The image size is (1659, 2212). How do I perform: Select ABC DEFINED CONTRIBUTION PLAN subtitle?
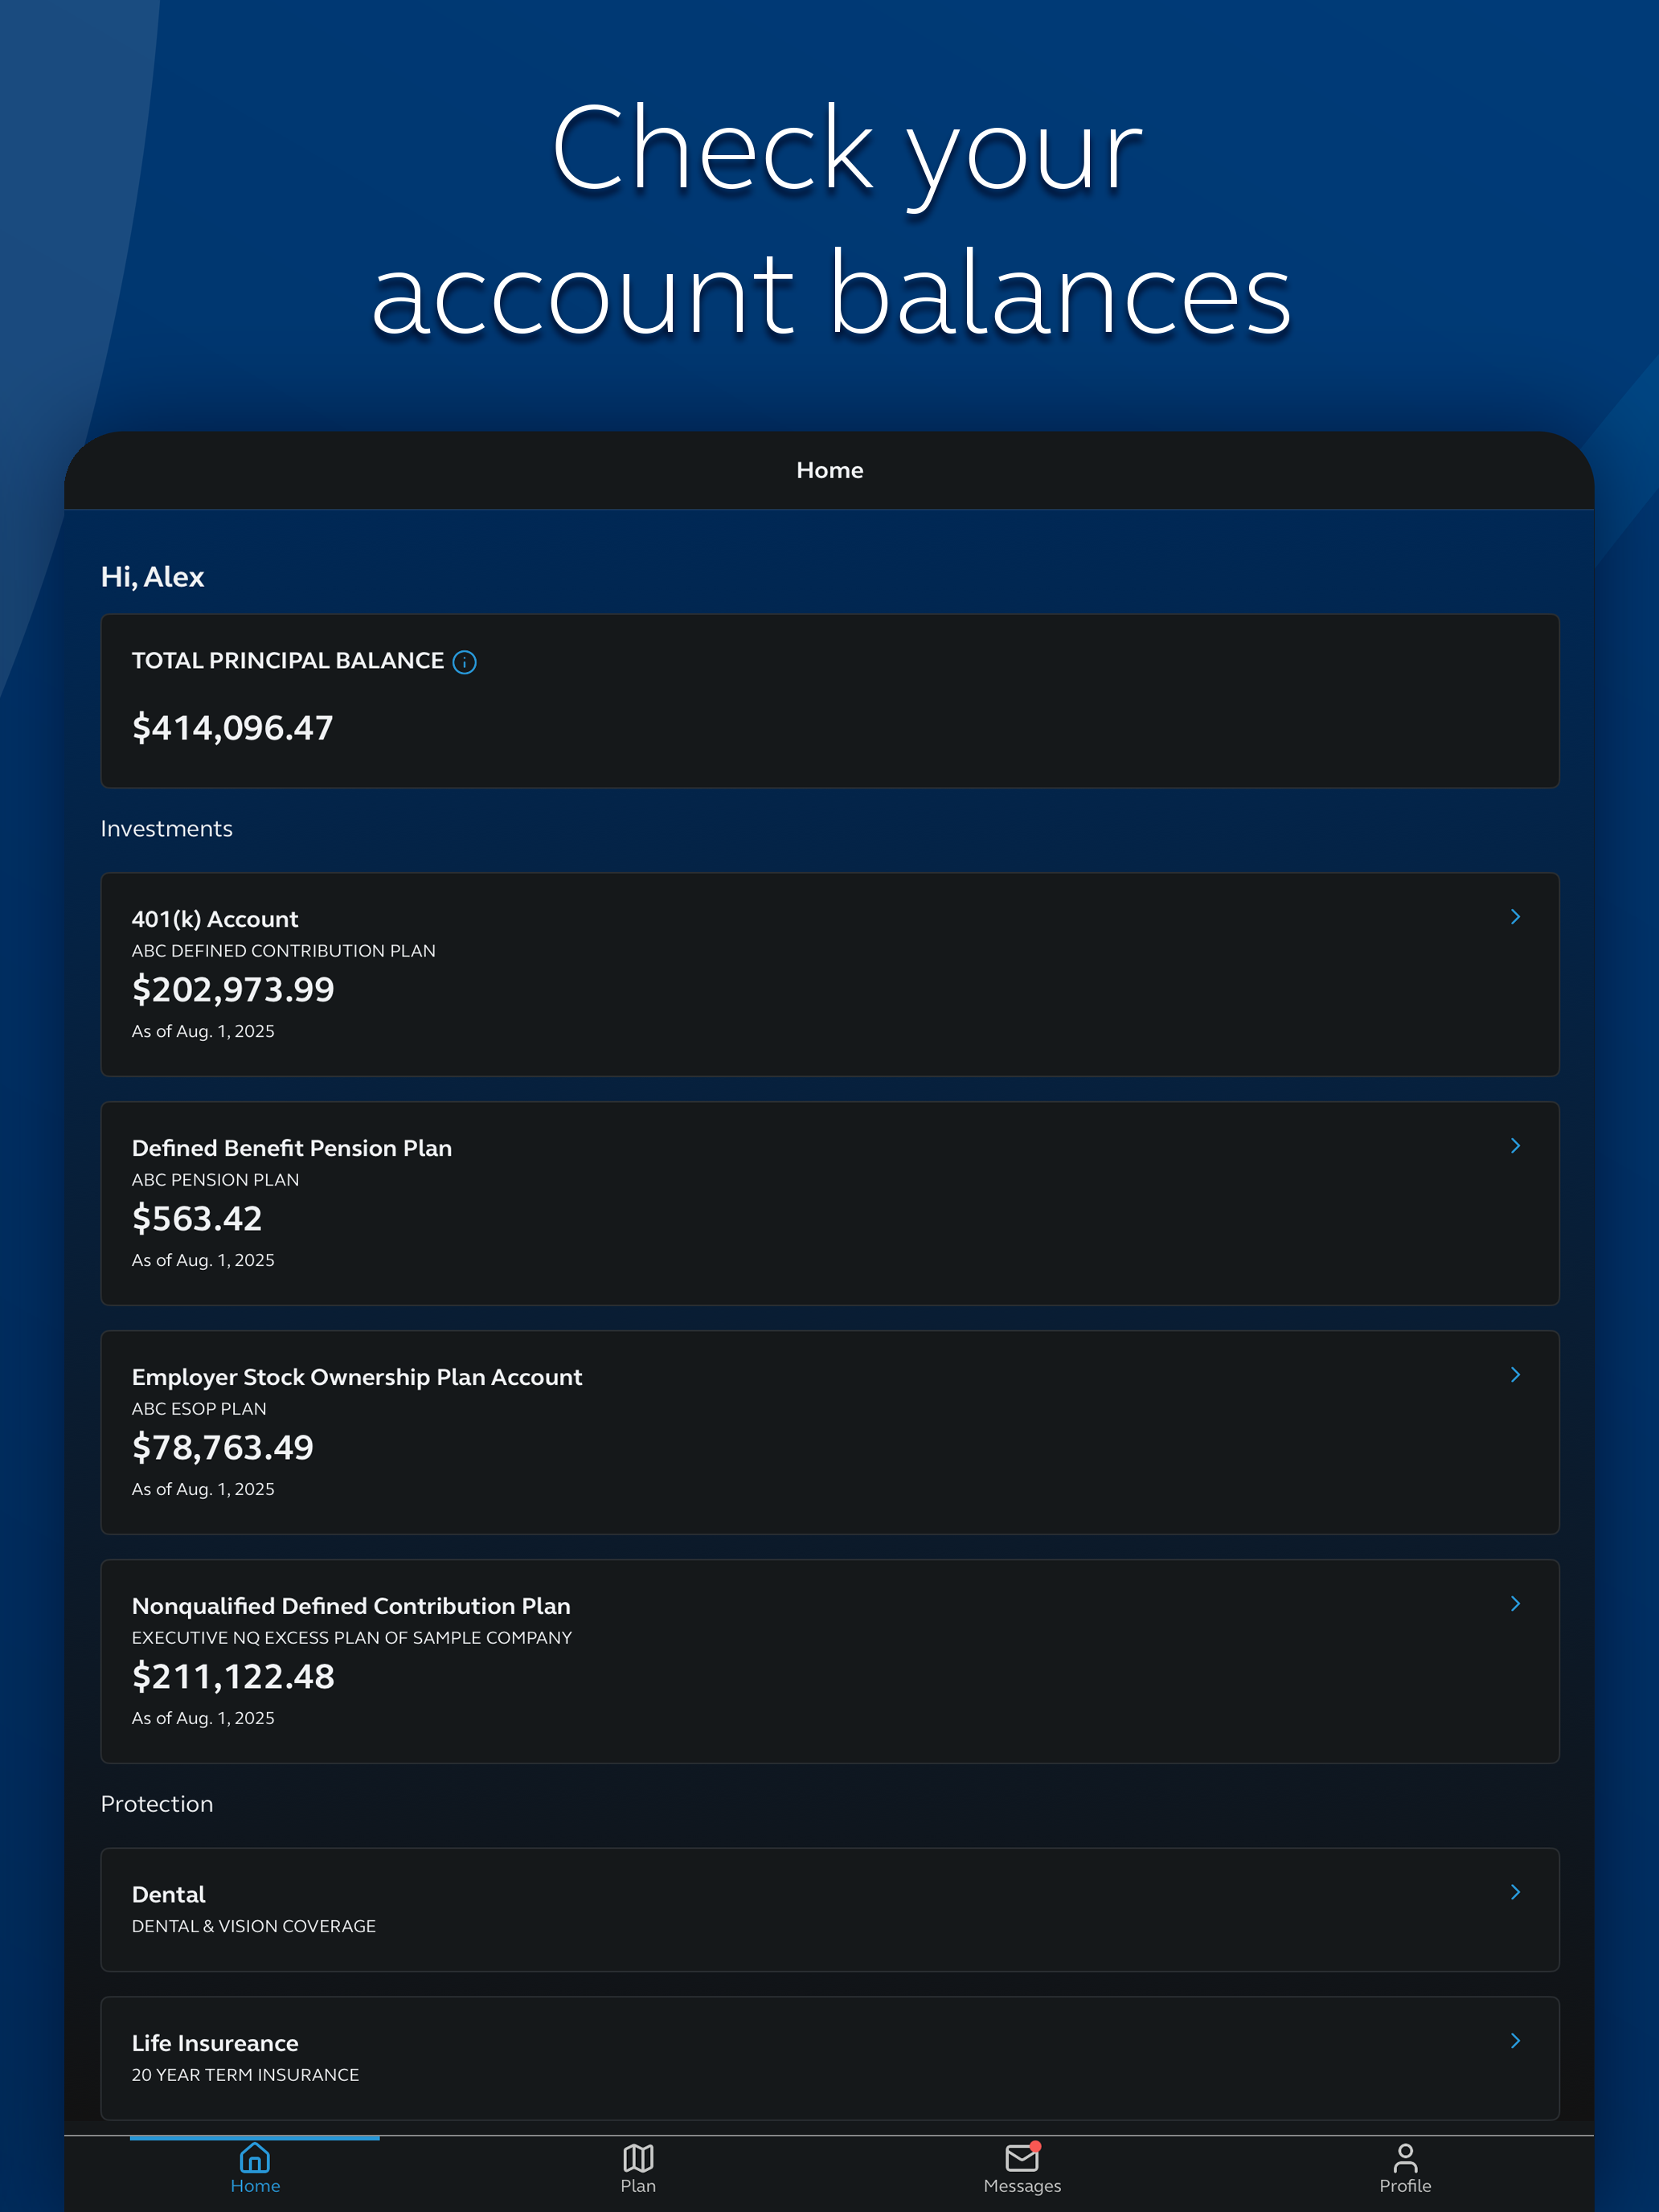click(x=284, y=951)
